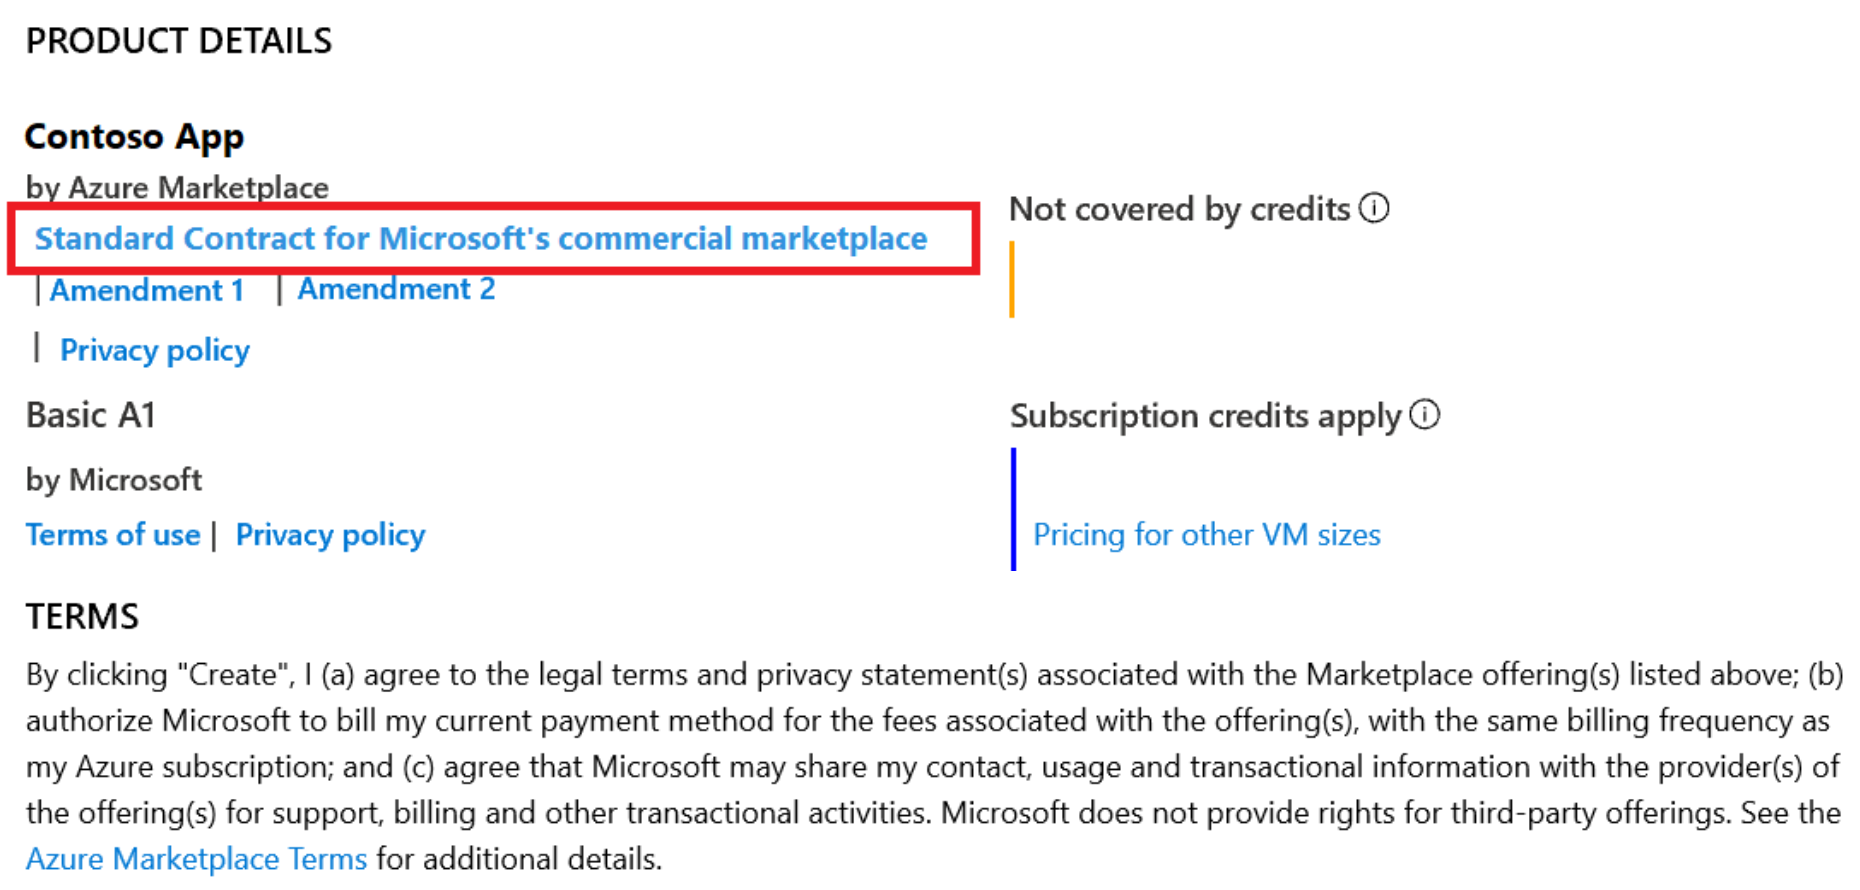Click the TERMS section heading
Viewport: 1860px width, 890px height.
pyautogui.click(x=82, y=617)
